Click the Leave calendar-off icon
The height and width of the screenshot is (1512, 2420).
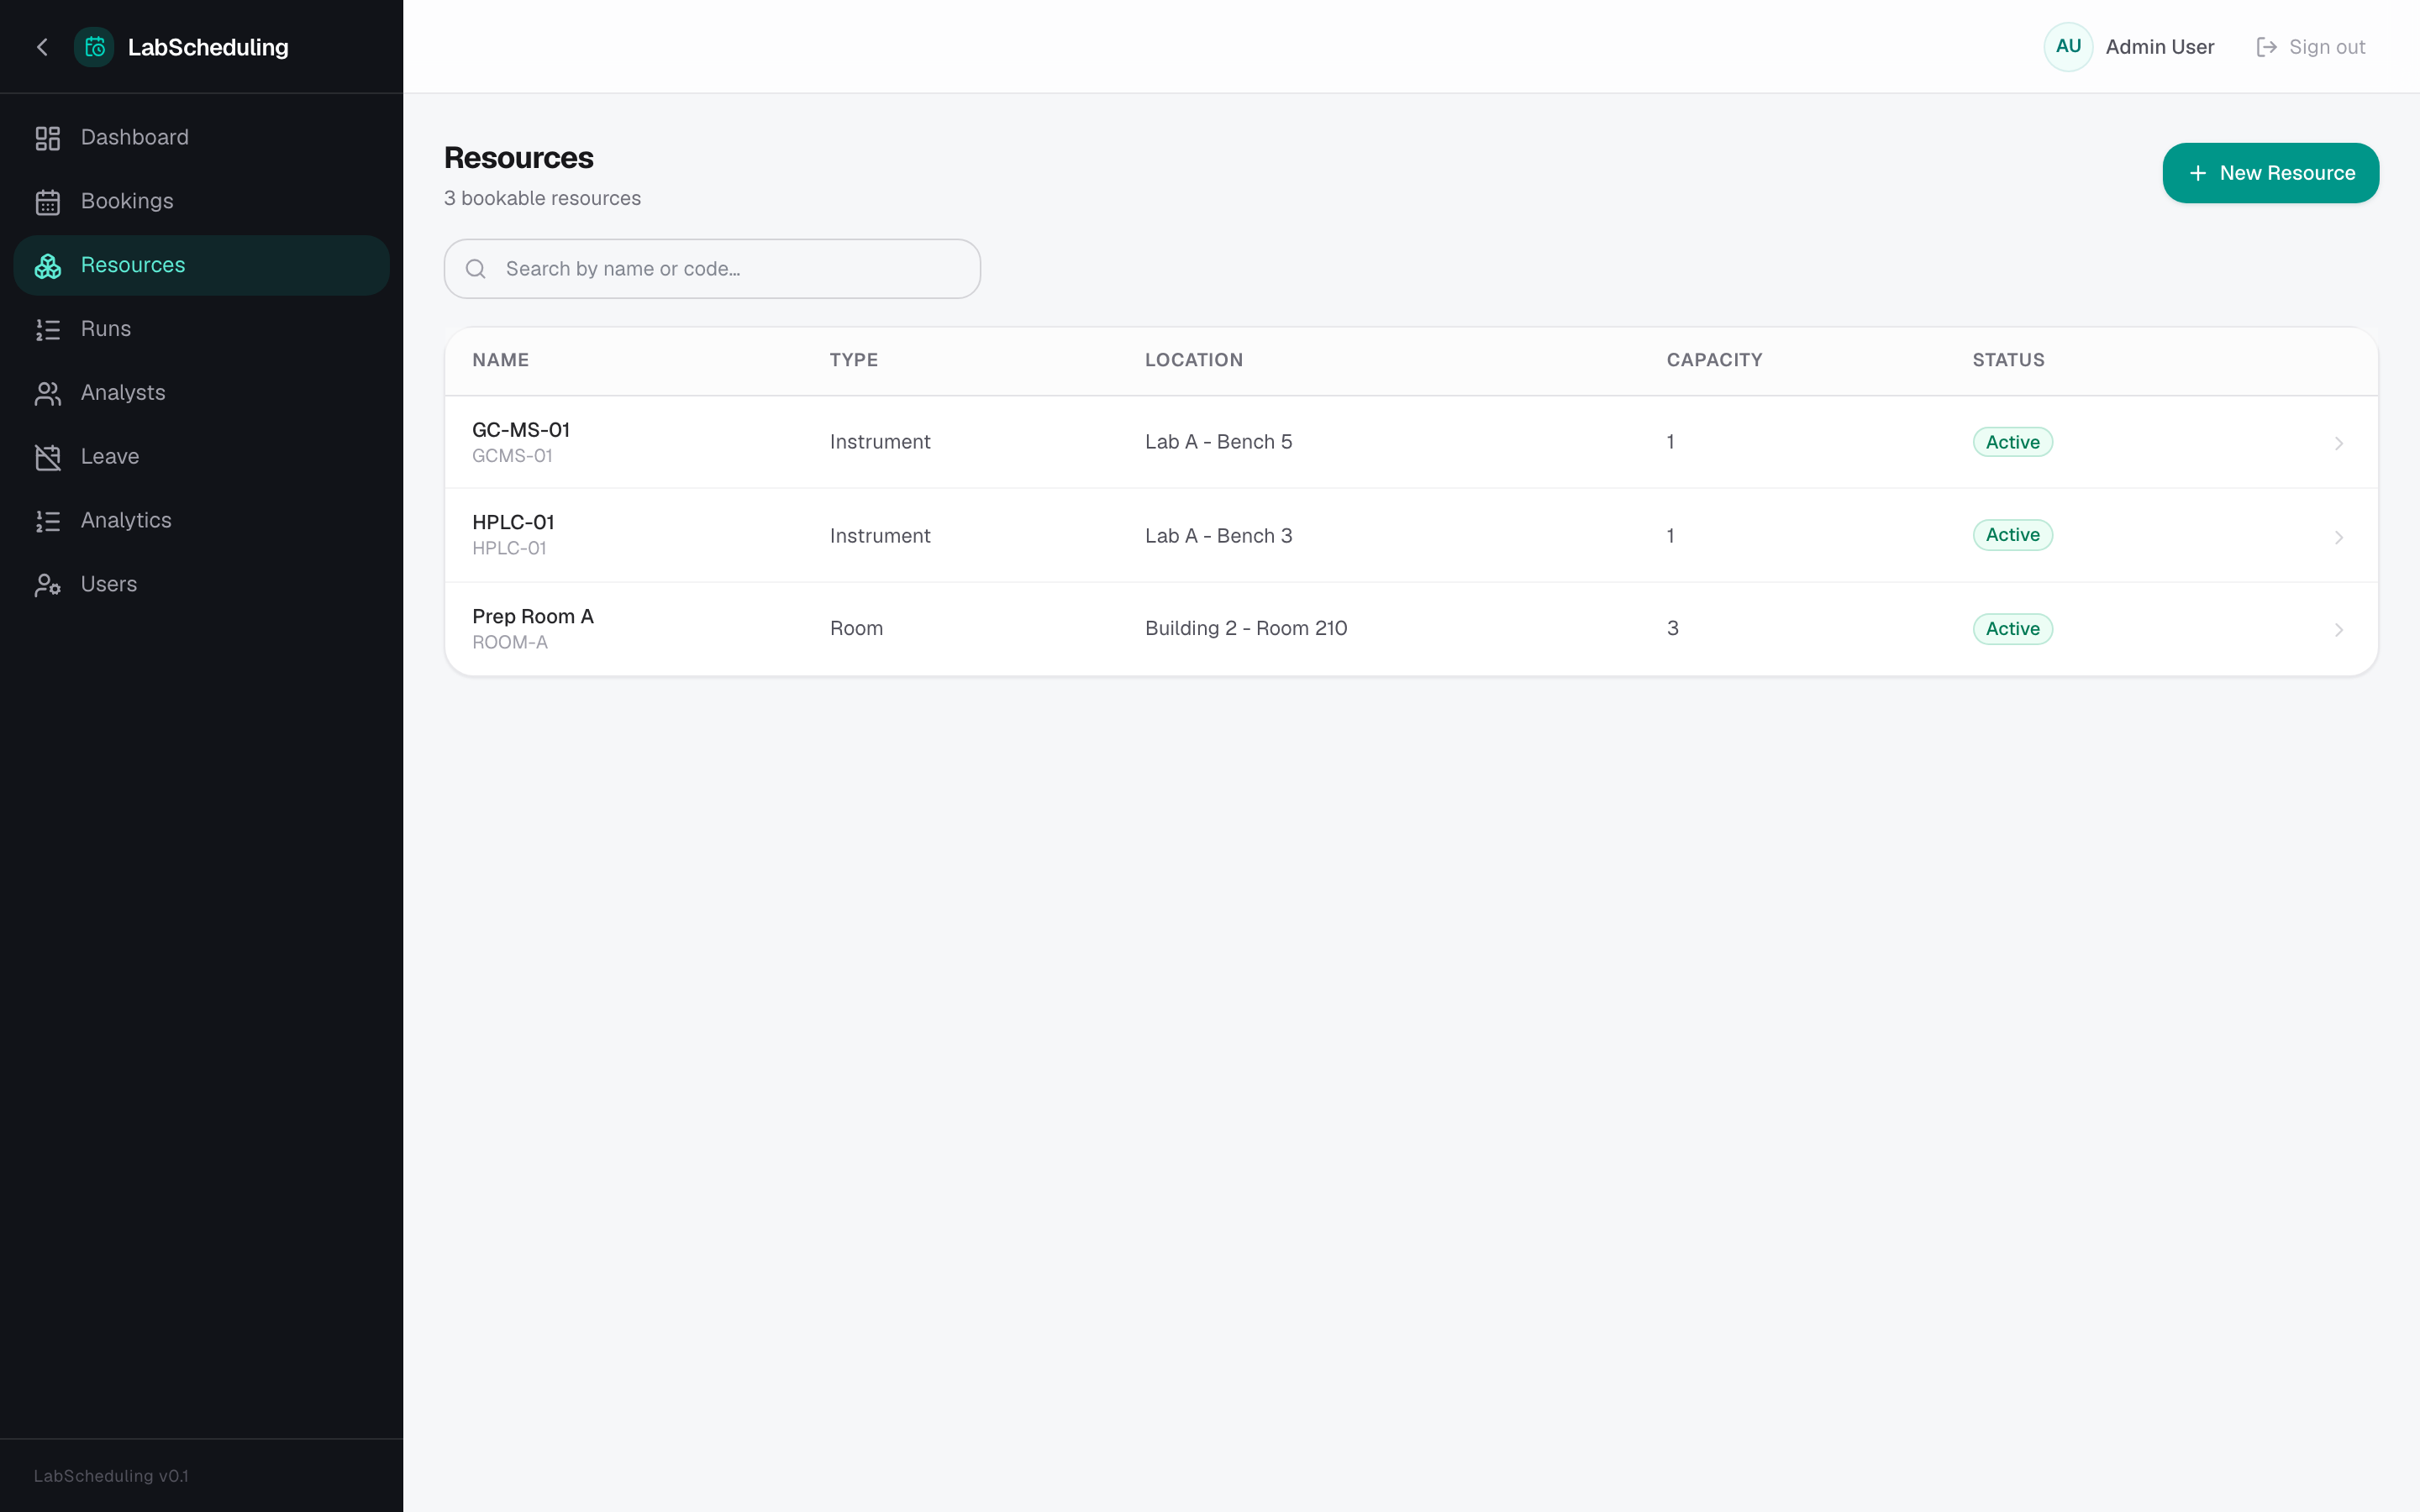[48, 457]
